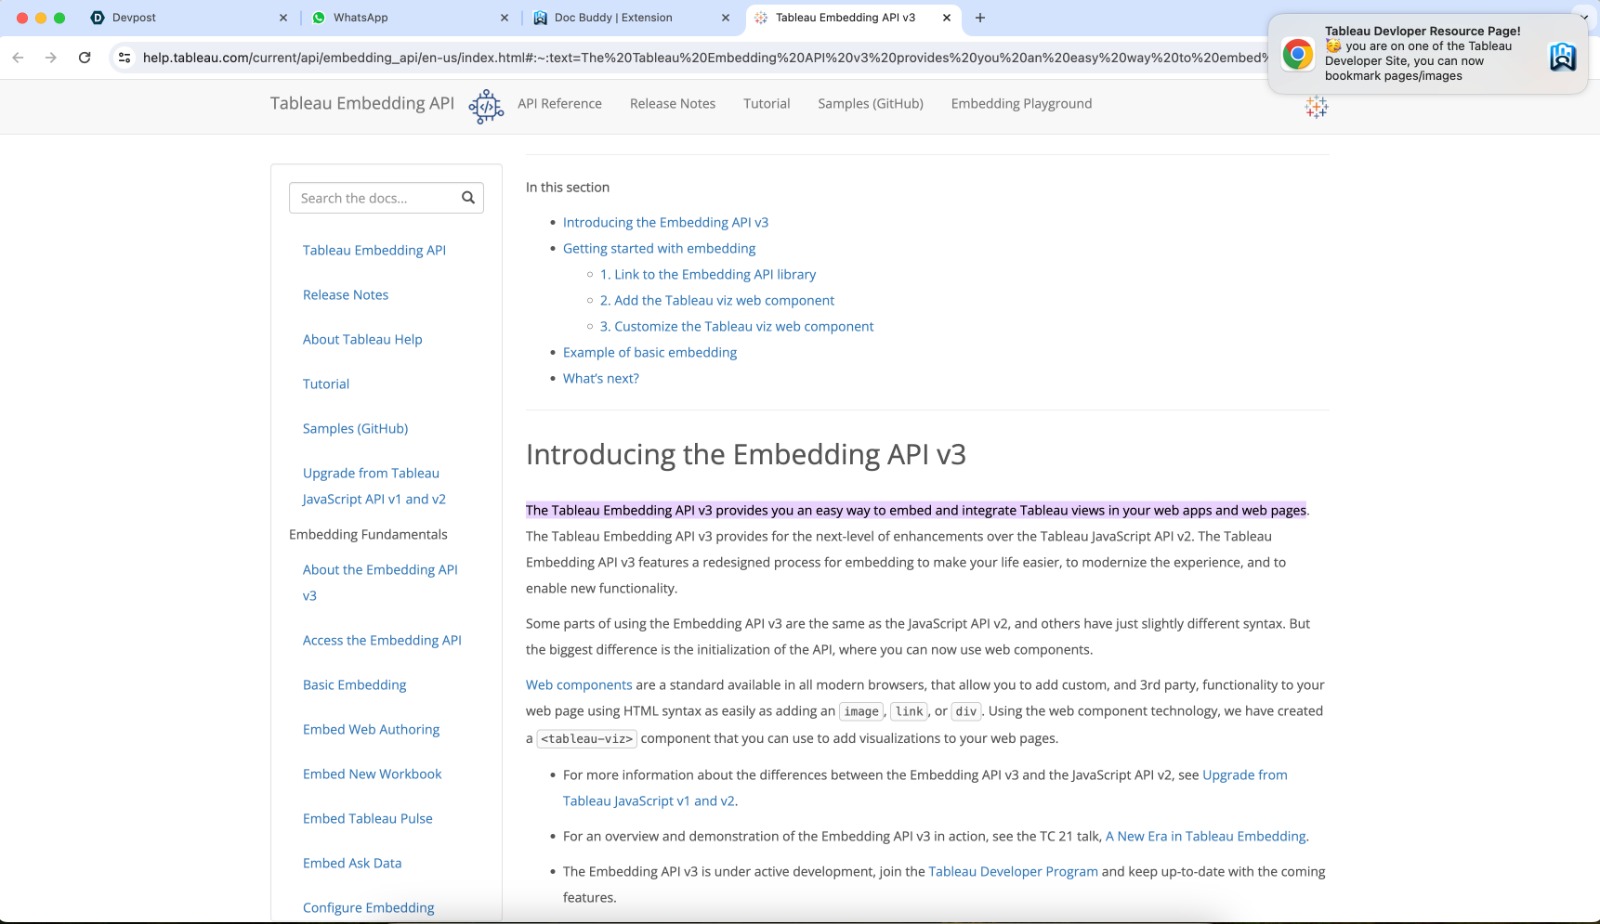Open Embed New Workbook sidebar link

(372, 774)
